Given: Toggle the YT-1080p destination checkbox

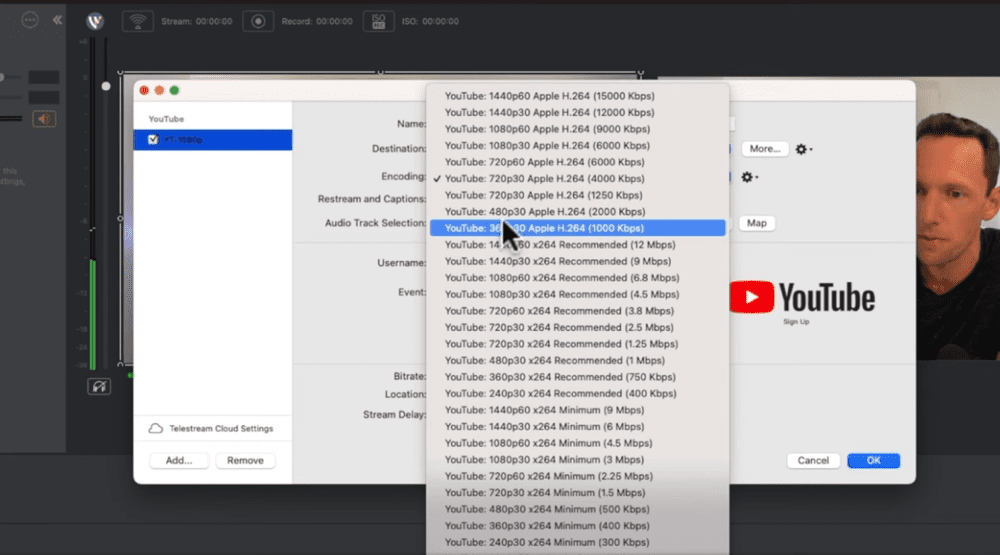Looking at the screenshot, I should (x=153, y=140).
